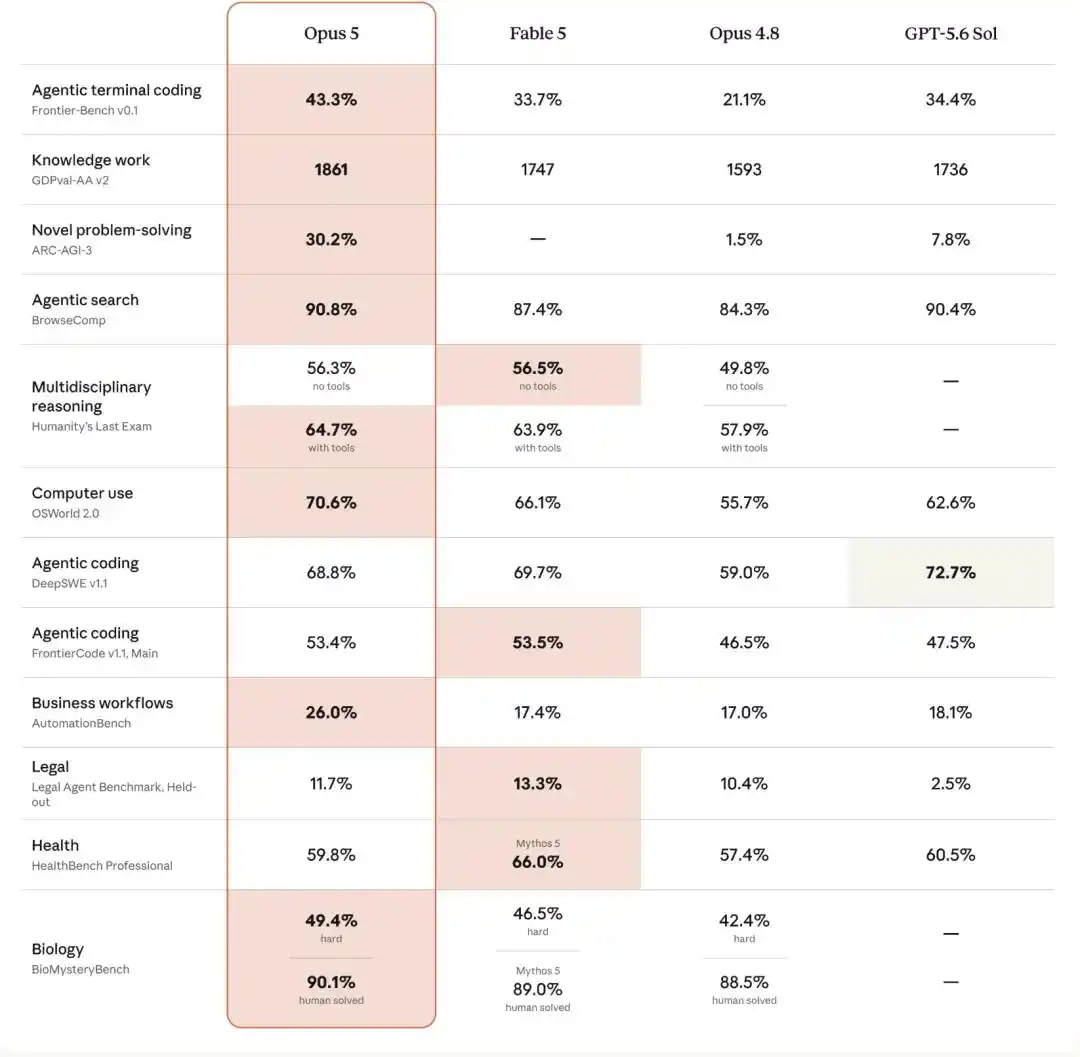The width and height of the screenshot is (1080, 1057).
Task: Click the Opus 4.8 column header
Action: pos(744,33)
